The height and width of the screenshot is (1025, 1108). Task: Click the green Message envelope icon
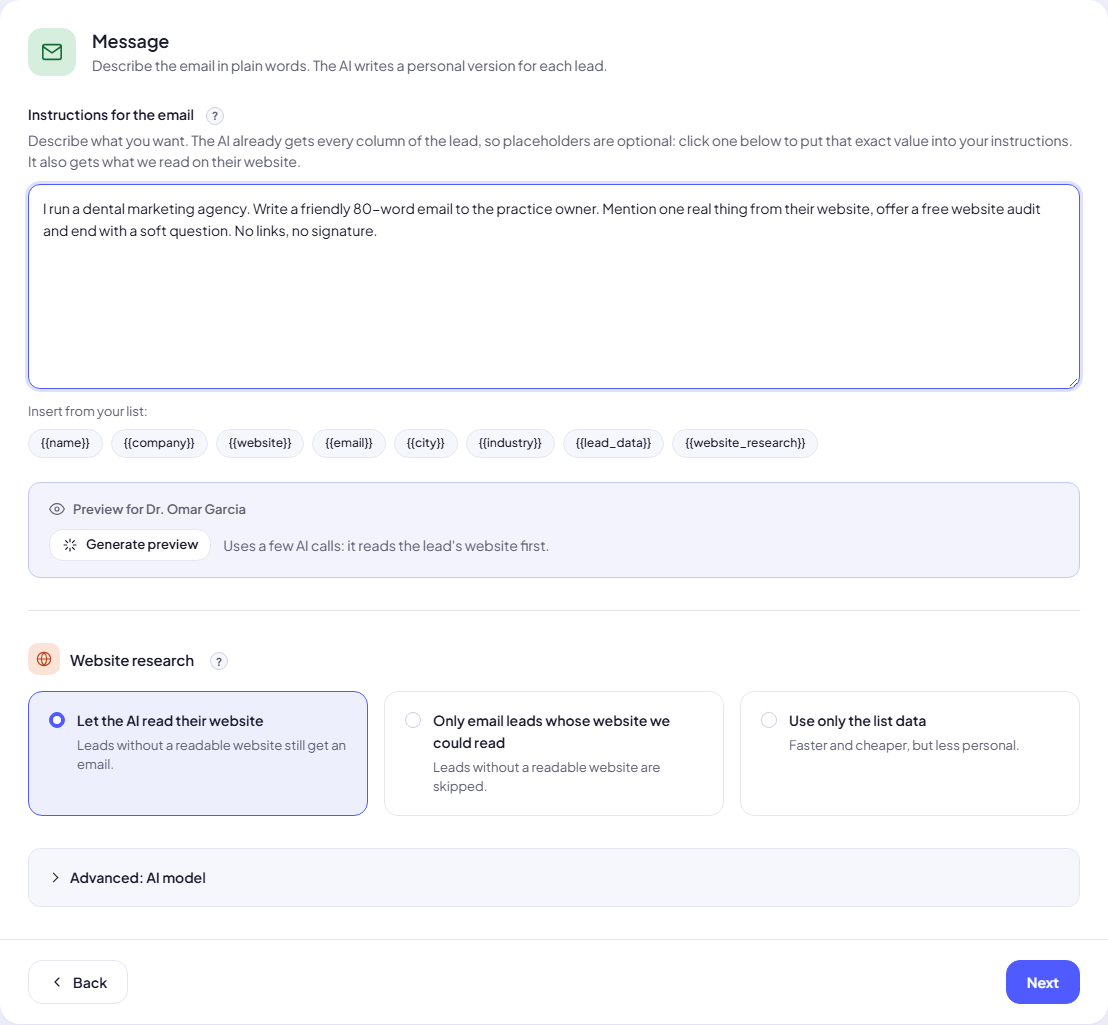pos(52,52)
